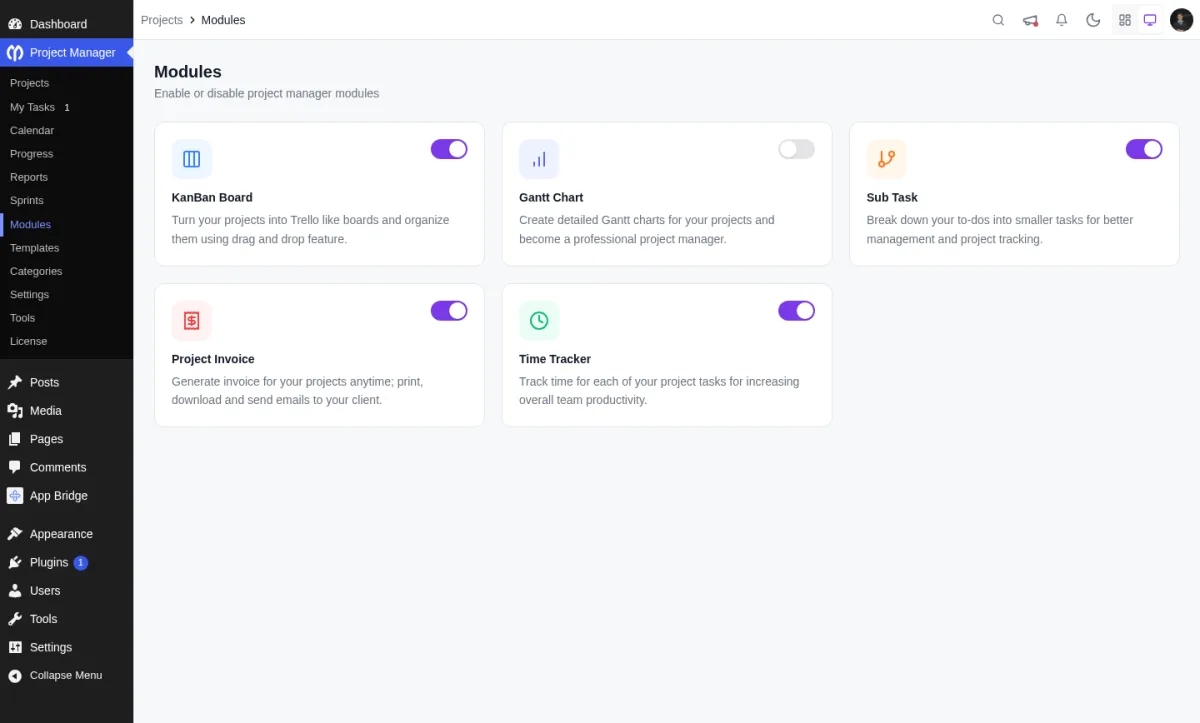The image size is (1200, 723).
Task: Disable the Time Tracker module toggle
Action: pos(796,311)
